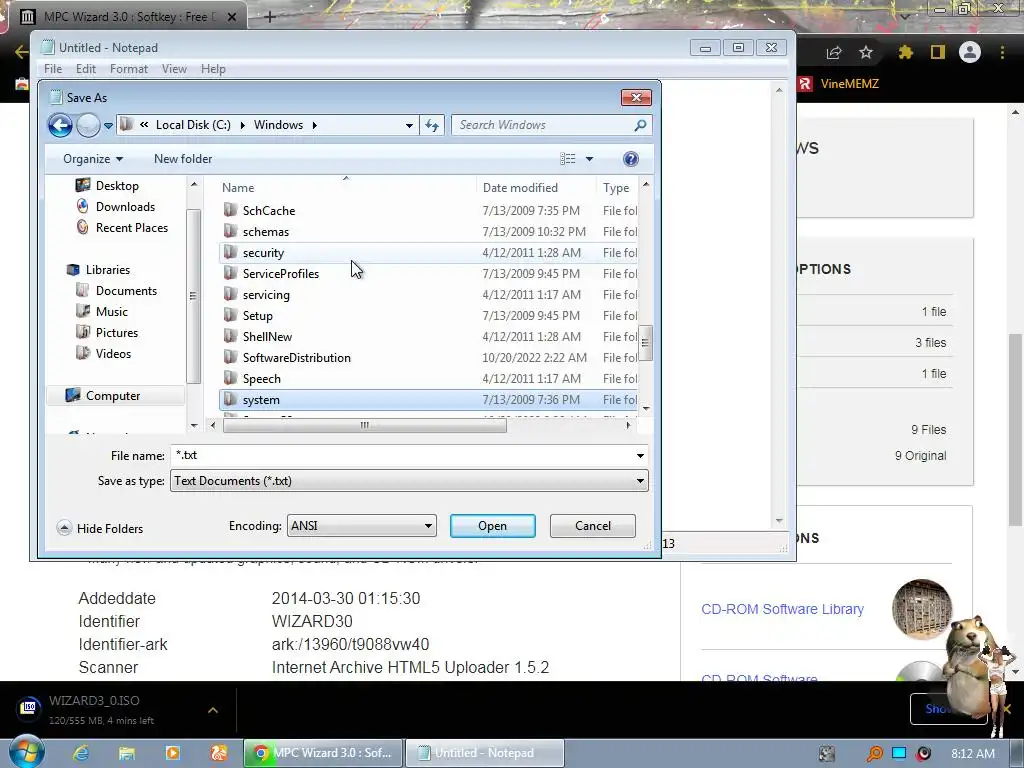The width and height of the screenshot is (1024, 768).
Task: Click the Cancel button
Action: click(593, 526)
